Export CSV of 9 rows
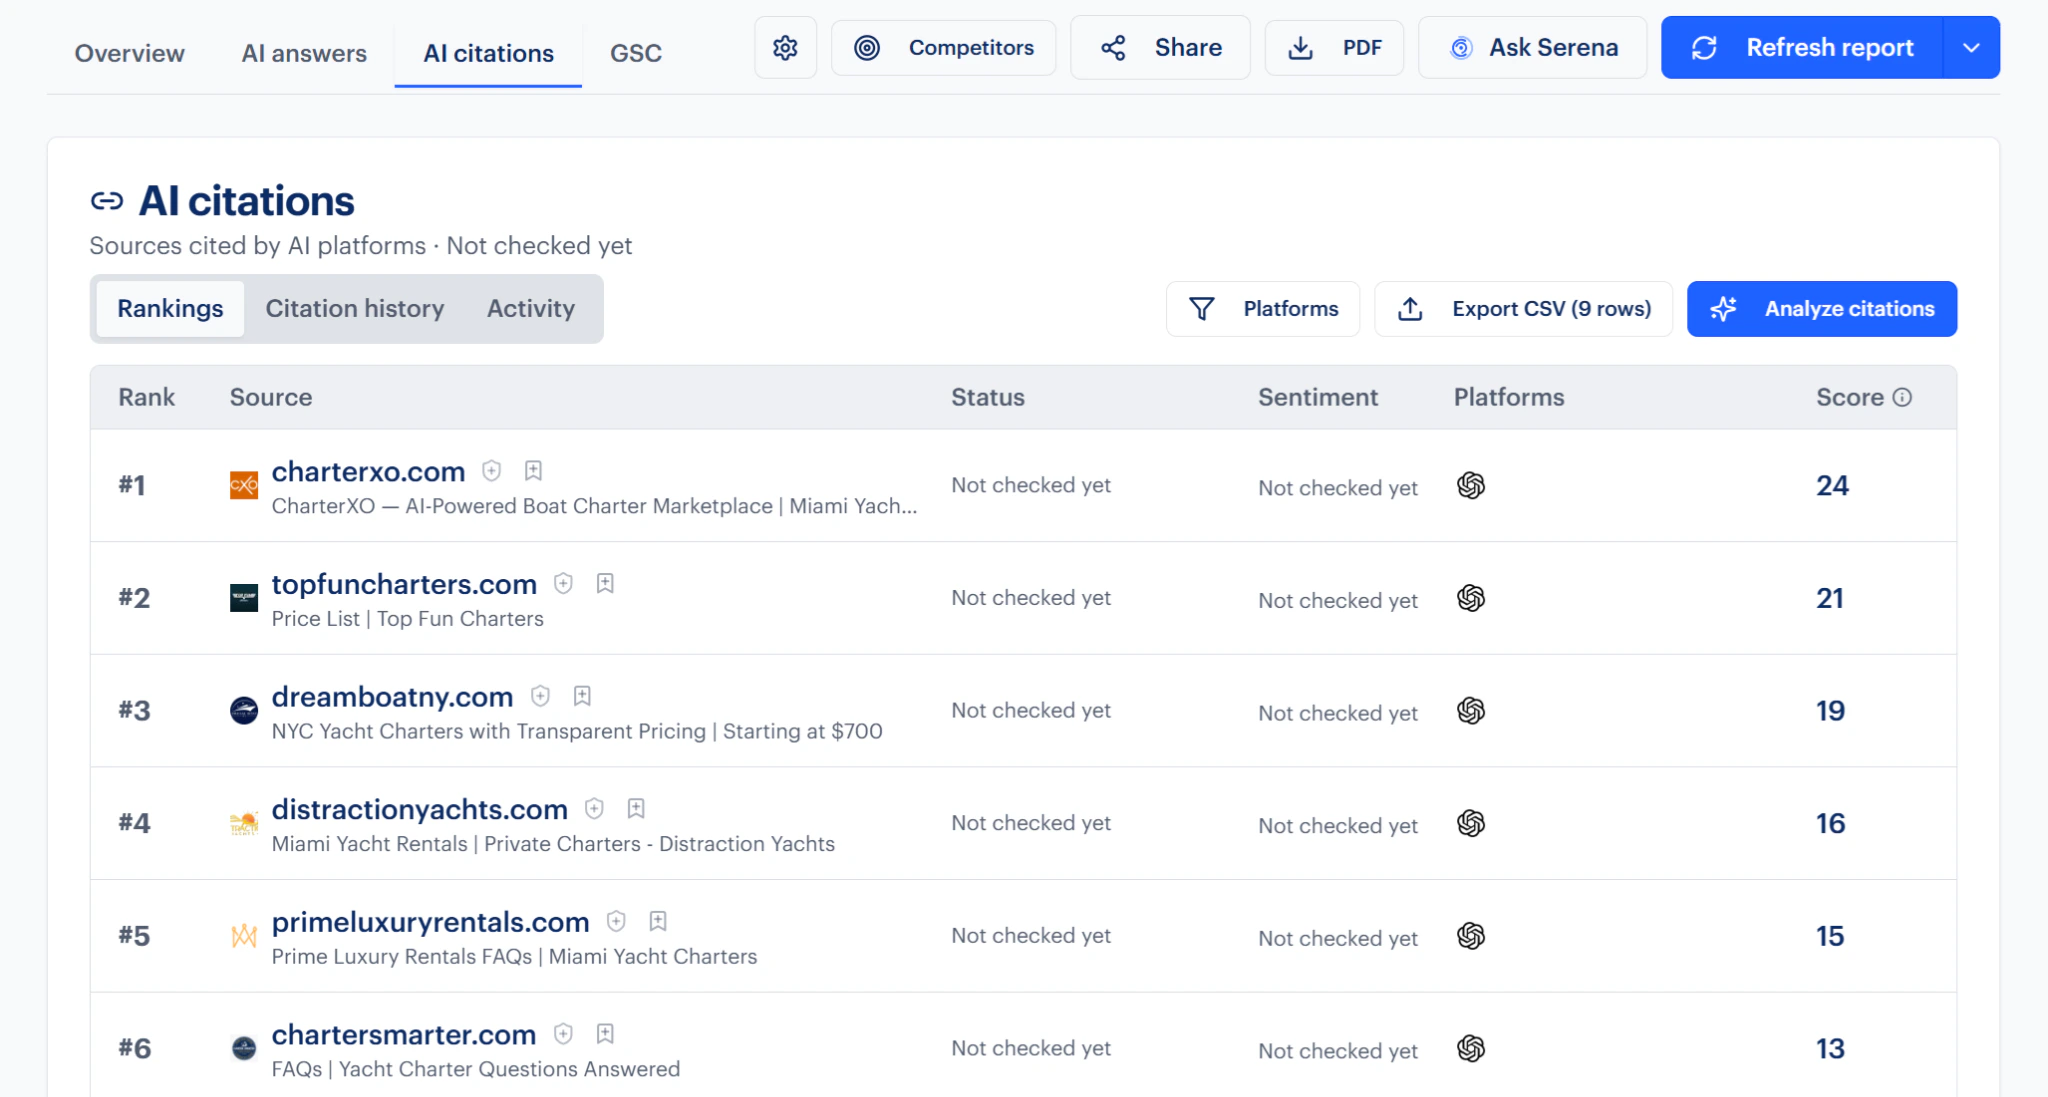 [1523, 309]
